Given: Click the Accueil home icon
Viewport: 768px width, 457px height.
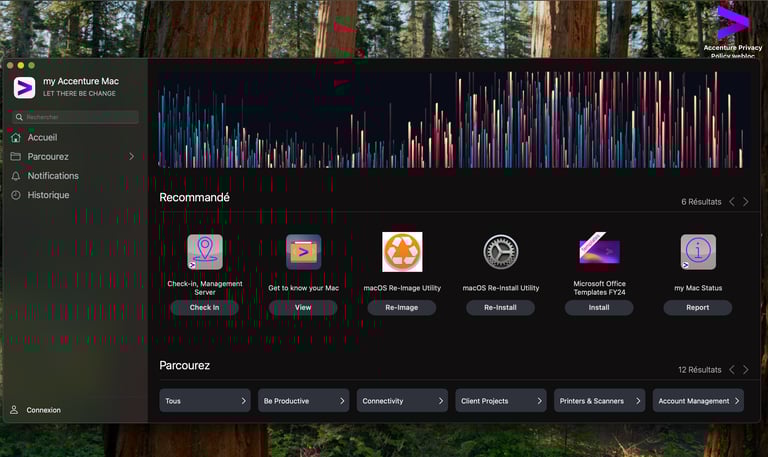Looking at the screenshot, I should [16, 138].
